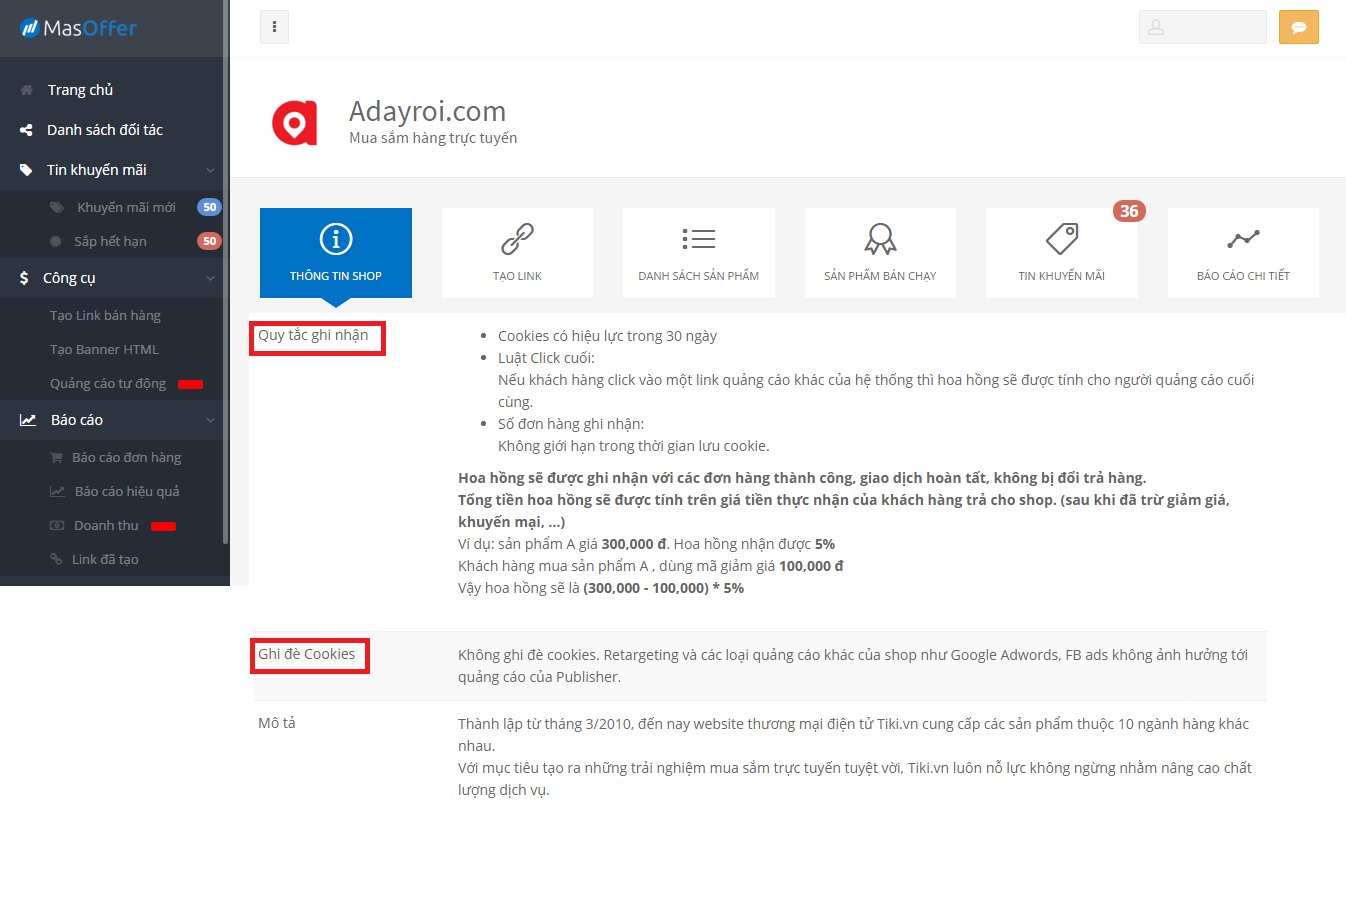
Task: Click the line chart icon in Báo cáo chi tiết
Action: tap(1243, 239)
